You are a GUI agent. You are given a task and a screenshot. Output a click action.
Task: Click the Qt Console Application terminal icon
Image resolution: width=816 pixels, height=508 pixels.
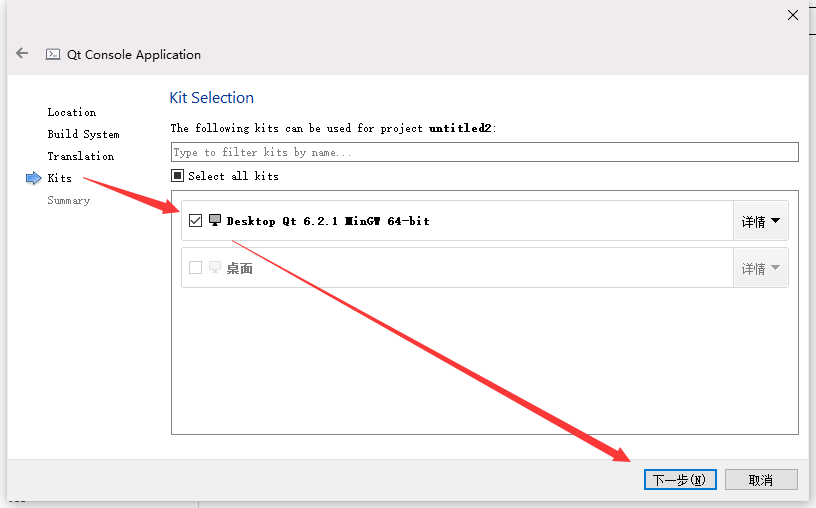[53, 55]
